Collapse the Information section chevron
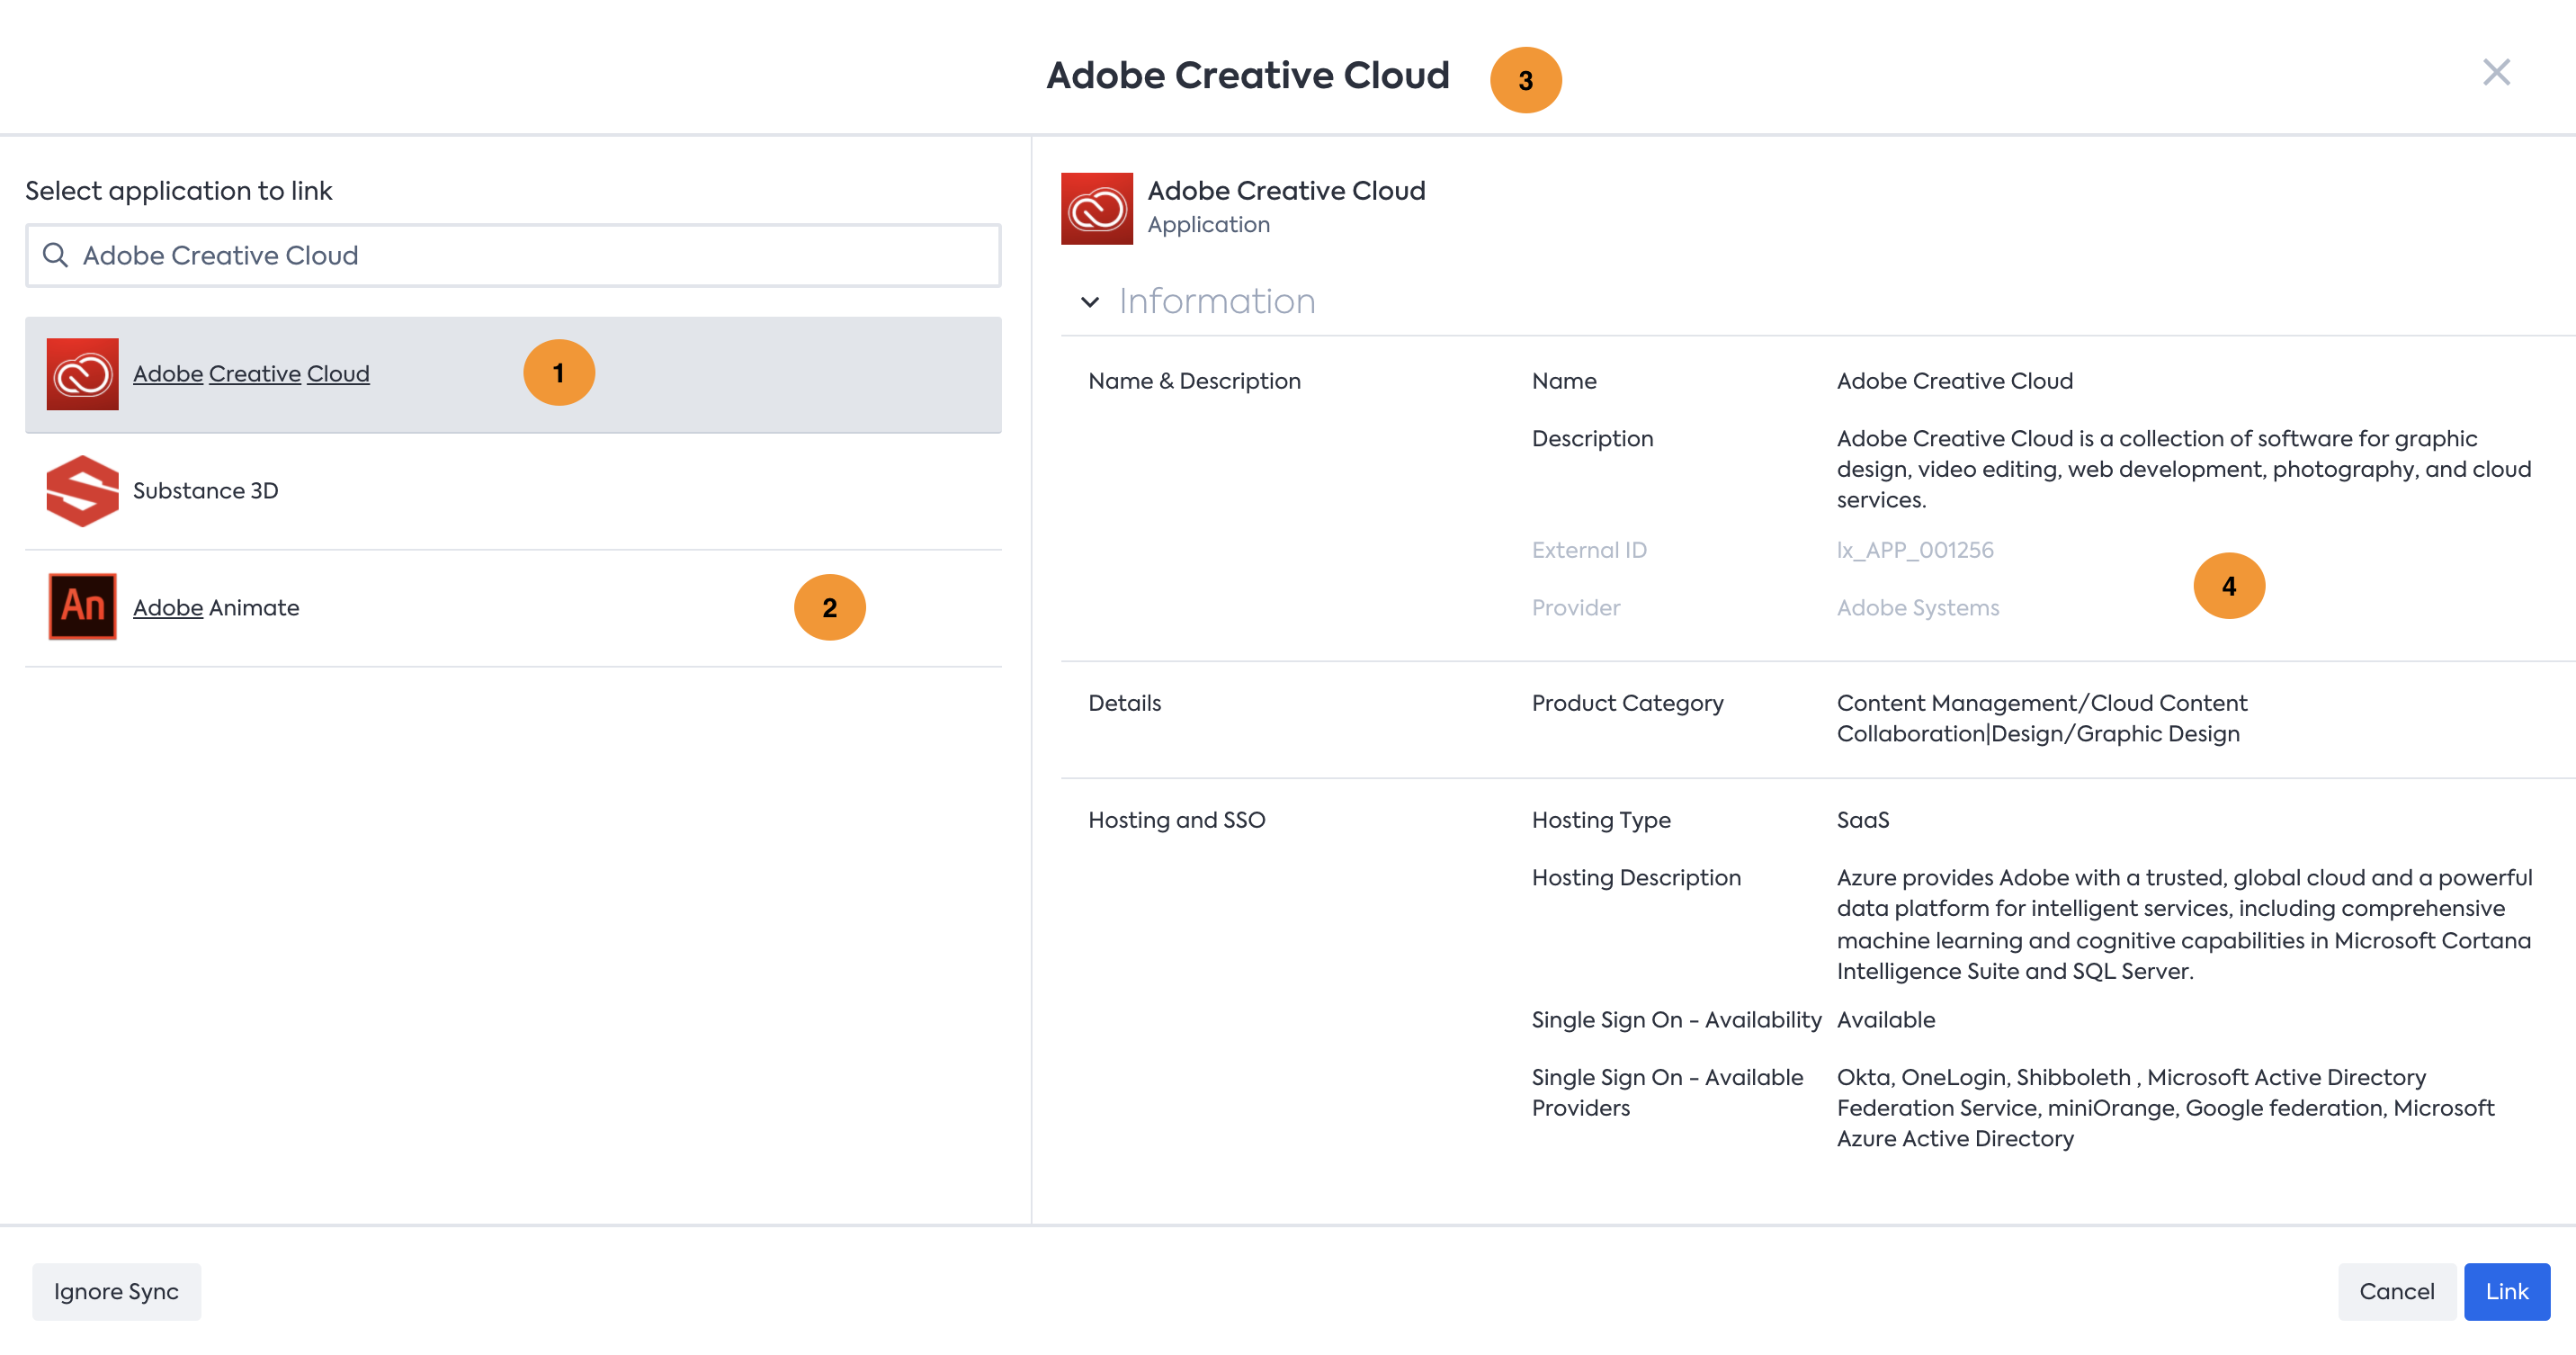This screenshot has width=2576, height=1355. pyautogui.click(x=1090, y=302)
